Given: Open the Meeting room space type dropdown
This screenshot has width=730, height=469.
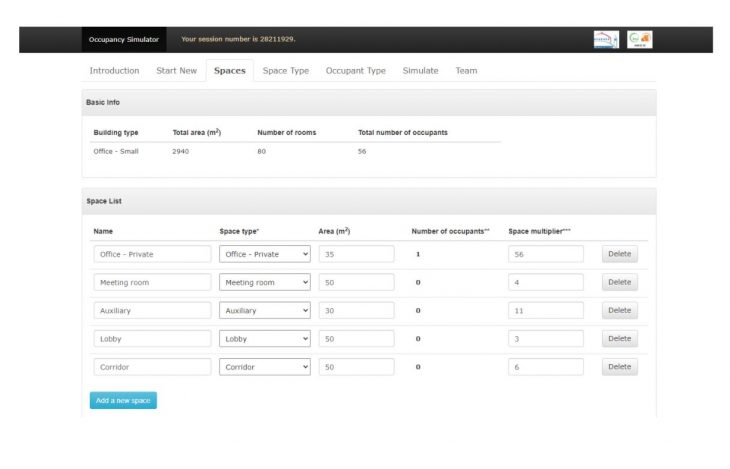Looking at the screenshot, I should (265, 282).
